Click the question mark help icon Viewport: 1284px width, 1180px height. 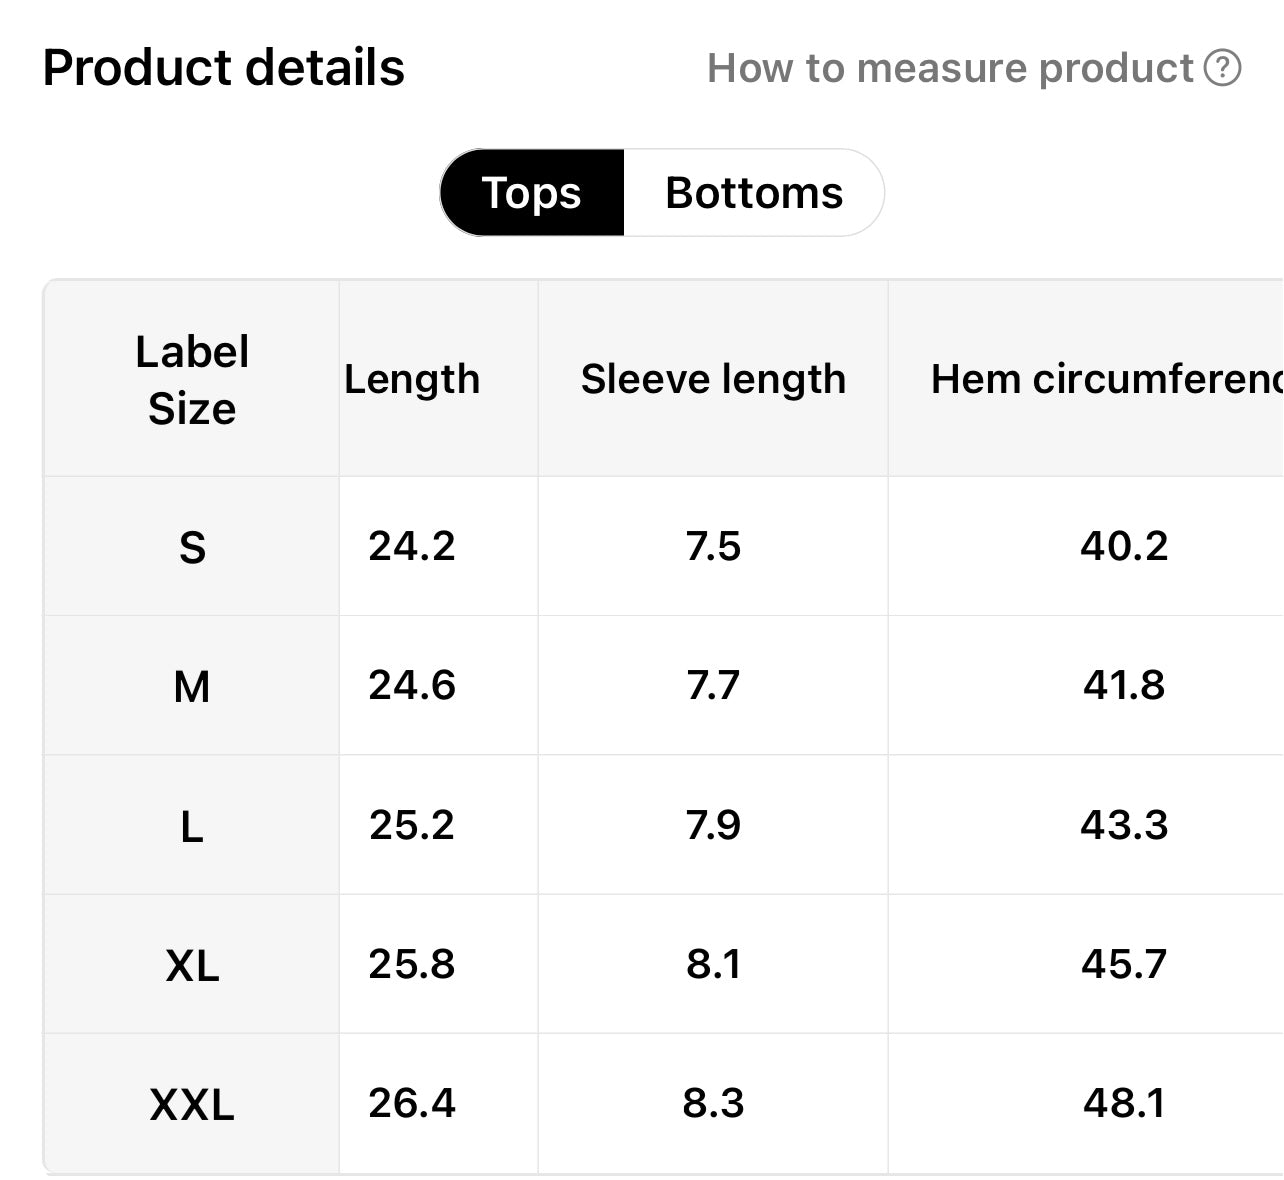[x=1222, y=68]
